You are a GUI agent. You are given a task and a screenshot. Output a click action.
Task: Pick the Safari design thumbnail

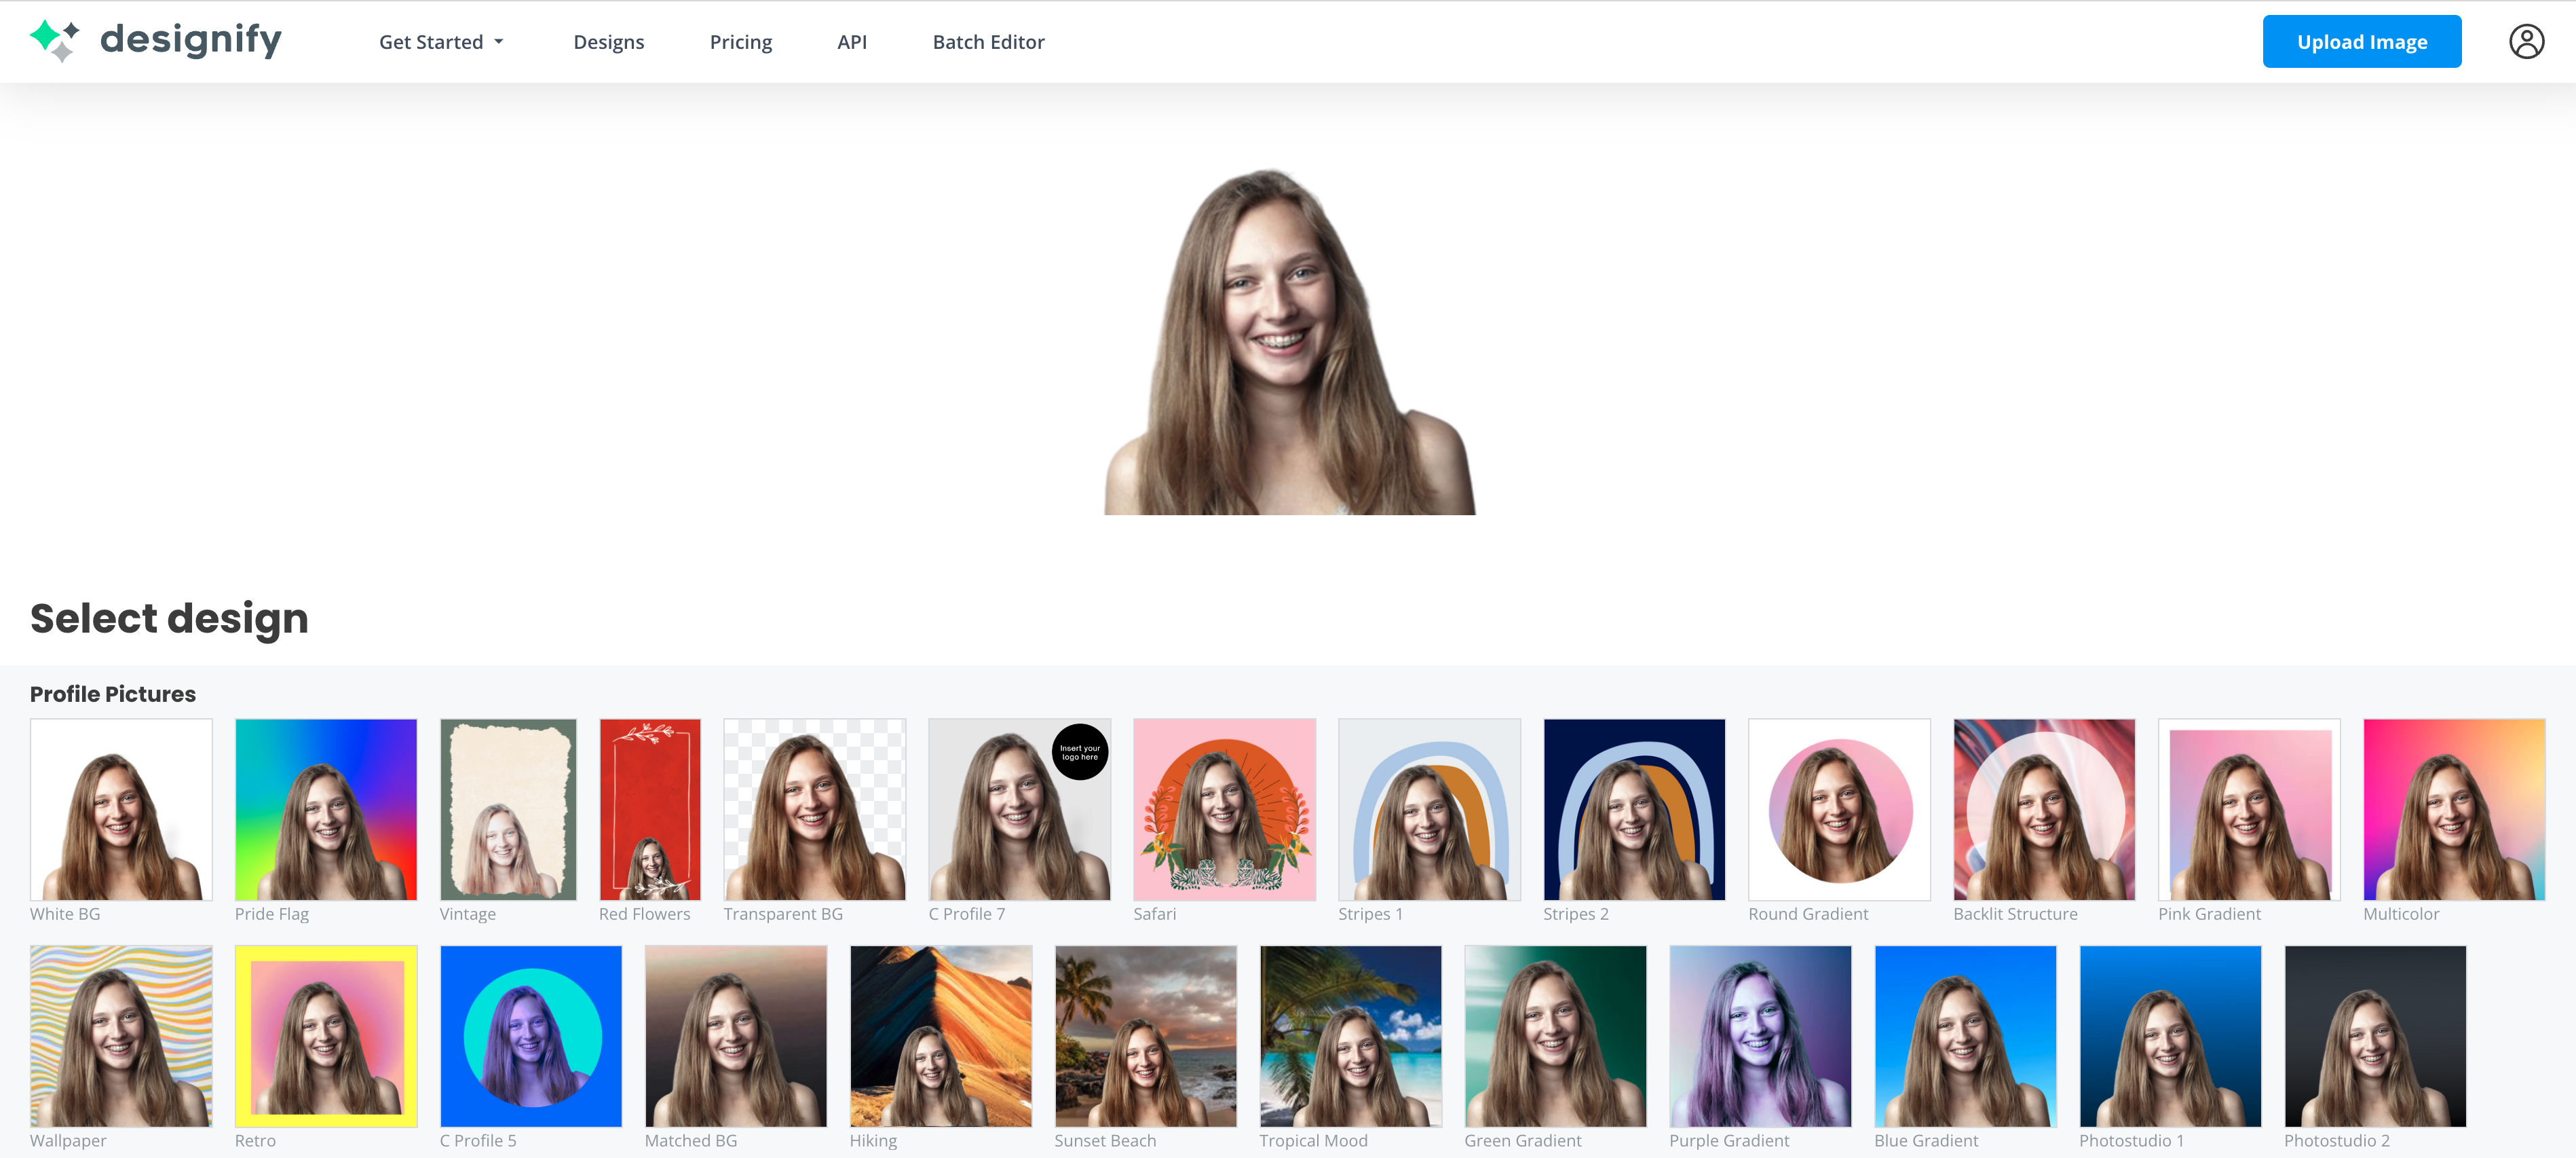coord(1224,809)
